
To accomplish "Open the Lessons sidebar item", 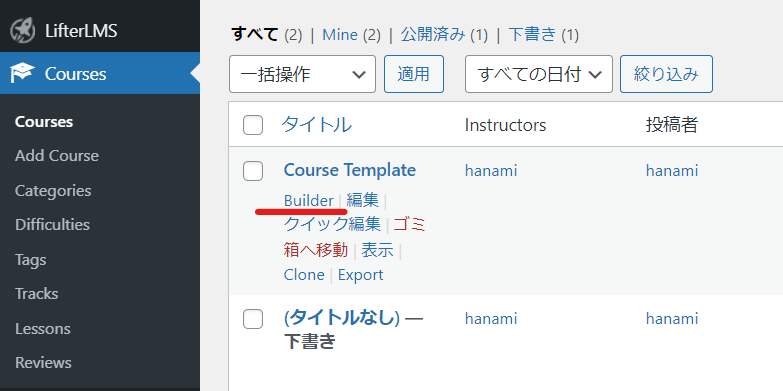I will coord(42,329).
